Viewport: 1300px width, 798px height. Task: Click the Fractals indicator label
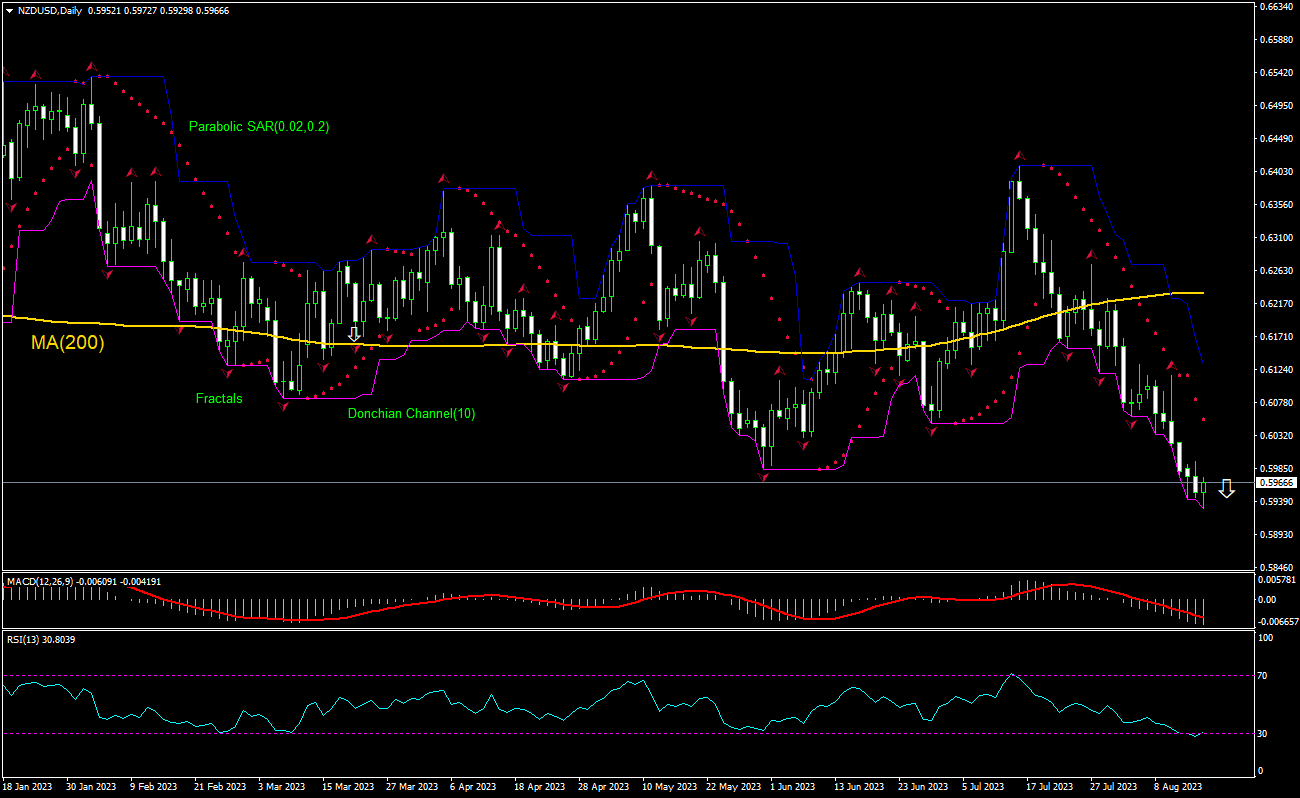[218, 398]
